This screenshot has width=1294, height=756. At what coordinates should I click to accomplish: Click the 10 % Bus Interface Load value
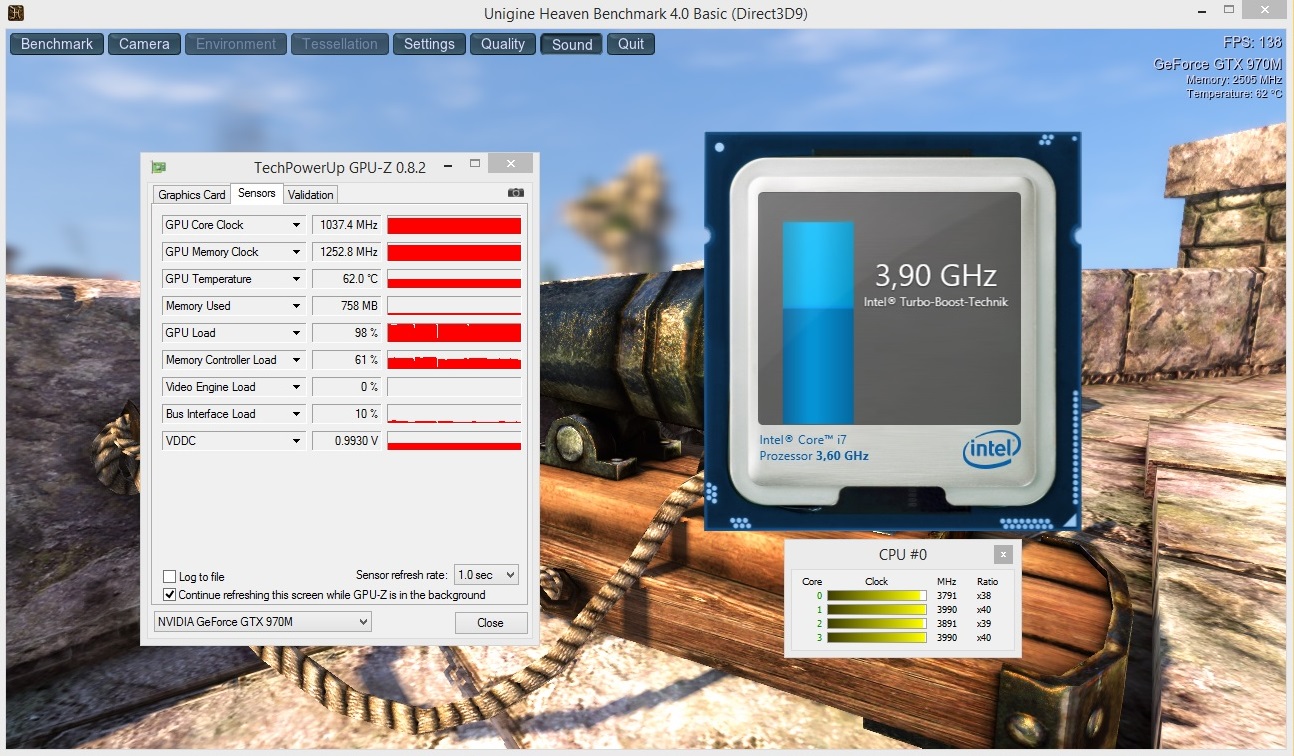pyautogui.click(x=346, y=414)
